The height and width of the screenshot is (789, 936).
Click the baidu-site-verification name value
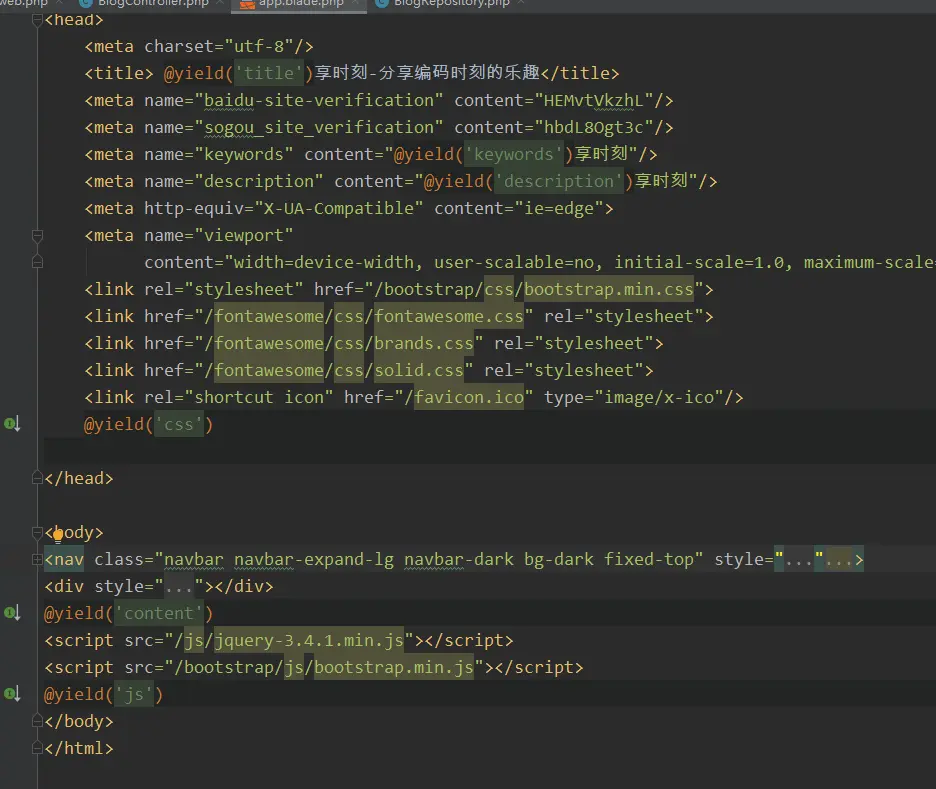pos(319,100)
